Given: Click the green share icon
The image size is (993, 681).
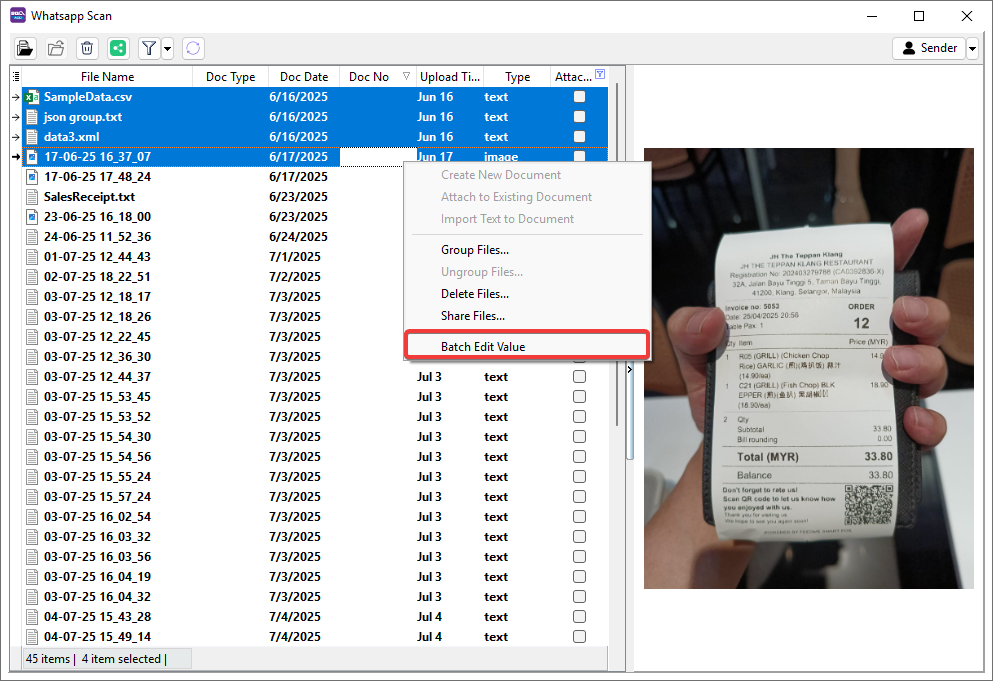Looking at the screenshot, I should 118,48.
